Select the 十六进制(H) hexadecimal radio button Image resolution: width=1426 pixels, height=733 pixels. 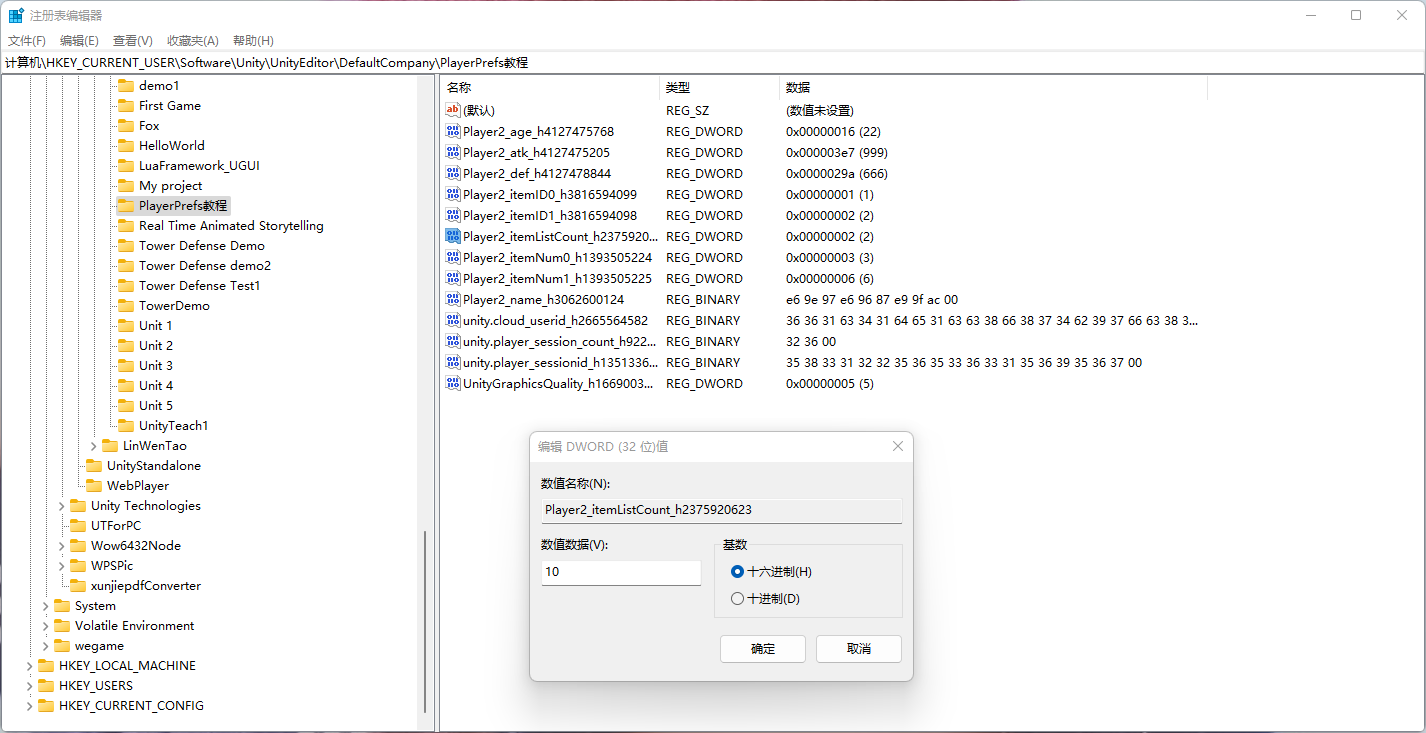[x=738, y=572]
